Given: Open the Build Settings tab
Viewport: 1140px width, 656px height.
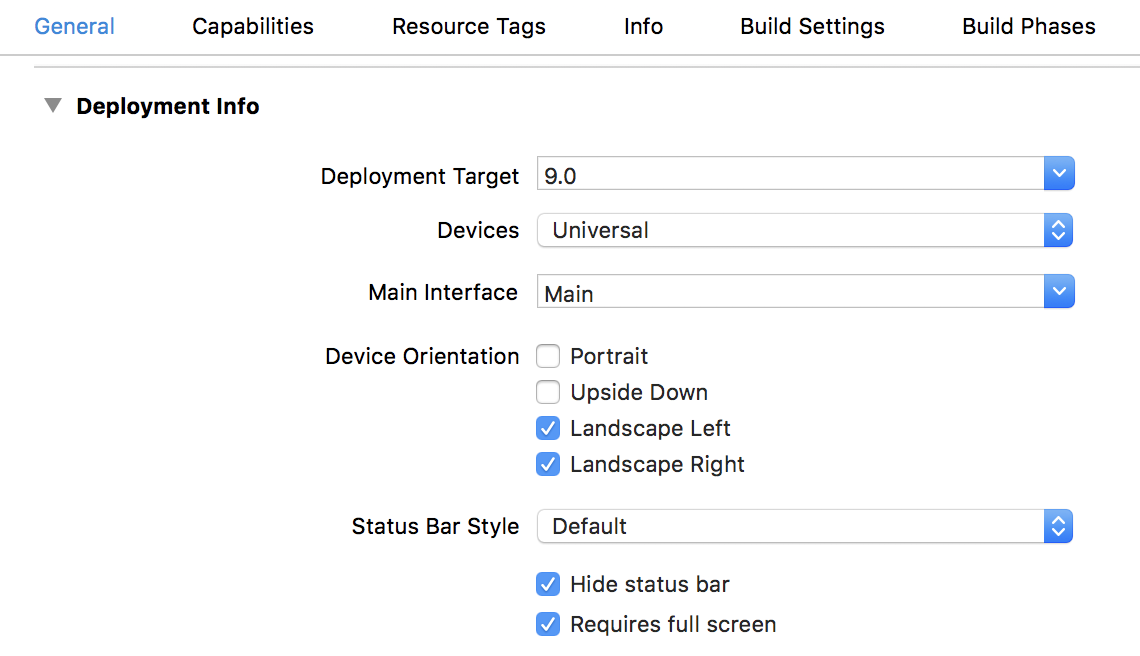Looking at the screenshot, I should tap(812, 27).
